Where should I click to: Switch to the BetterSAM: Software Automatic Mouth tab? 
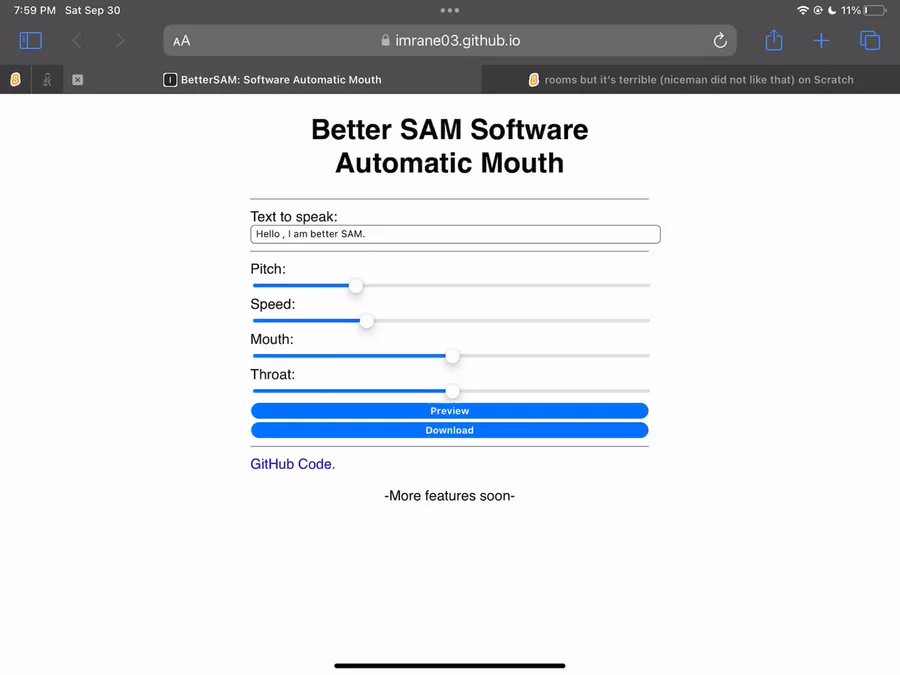click(x=272, y=80)
